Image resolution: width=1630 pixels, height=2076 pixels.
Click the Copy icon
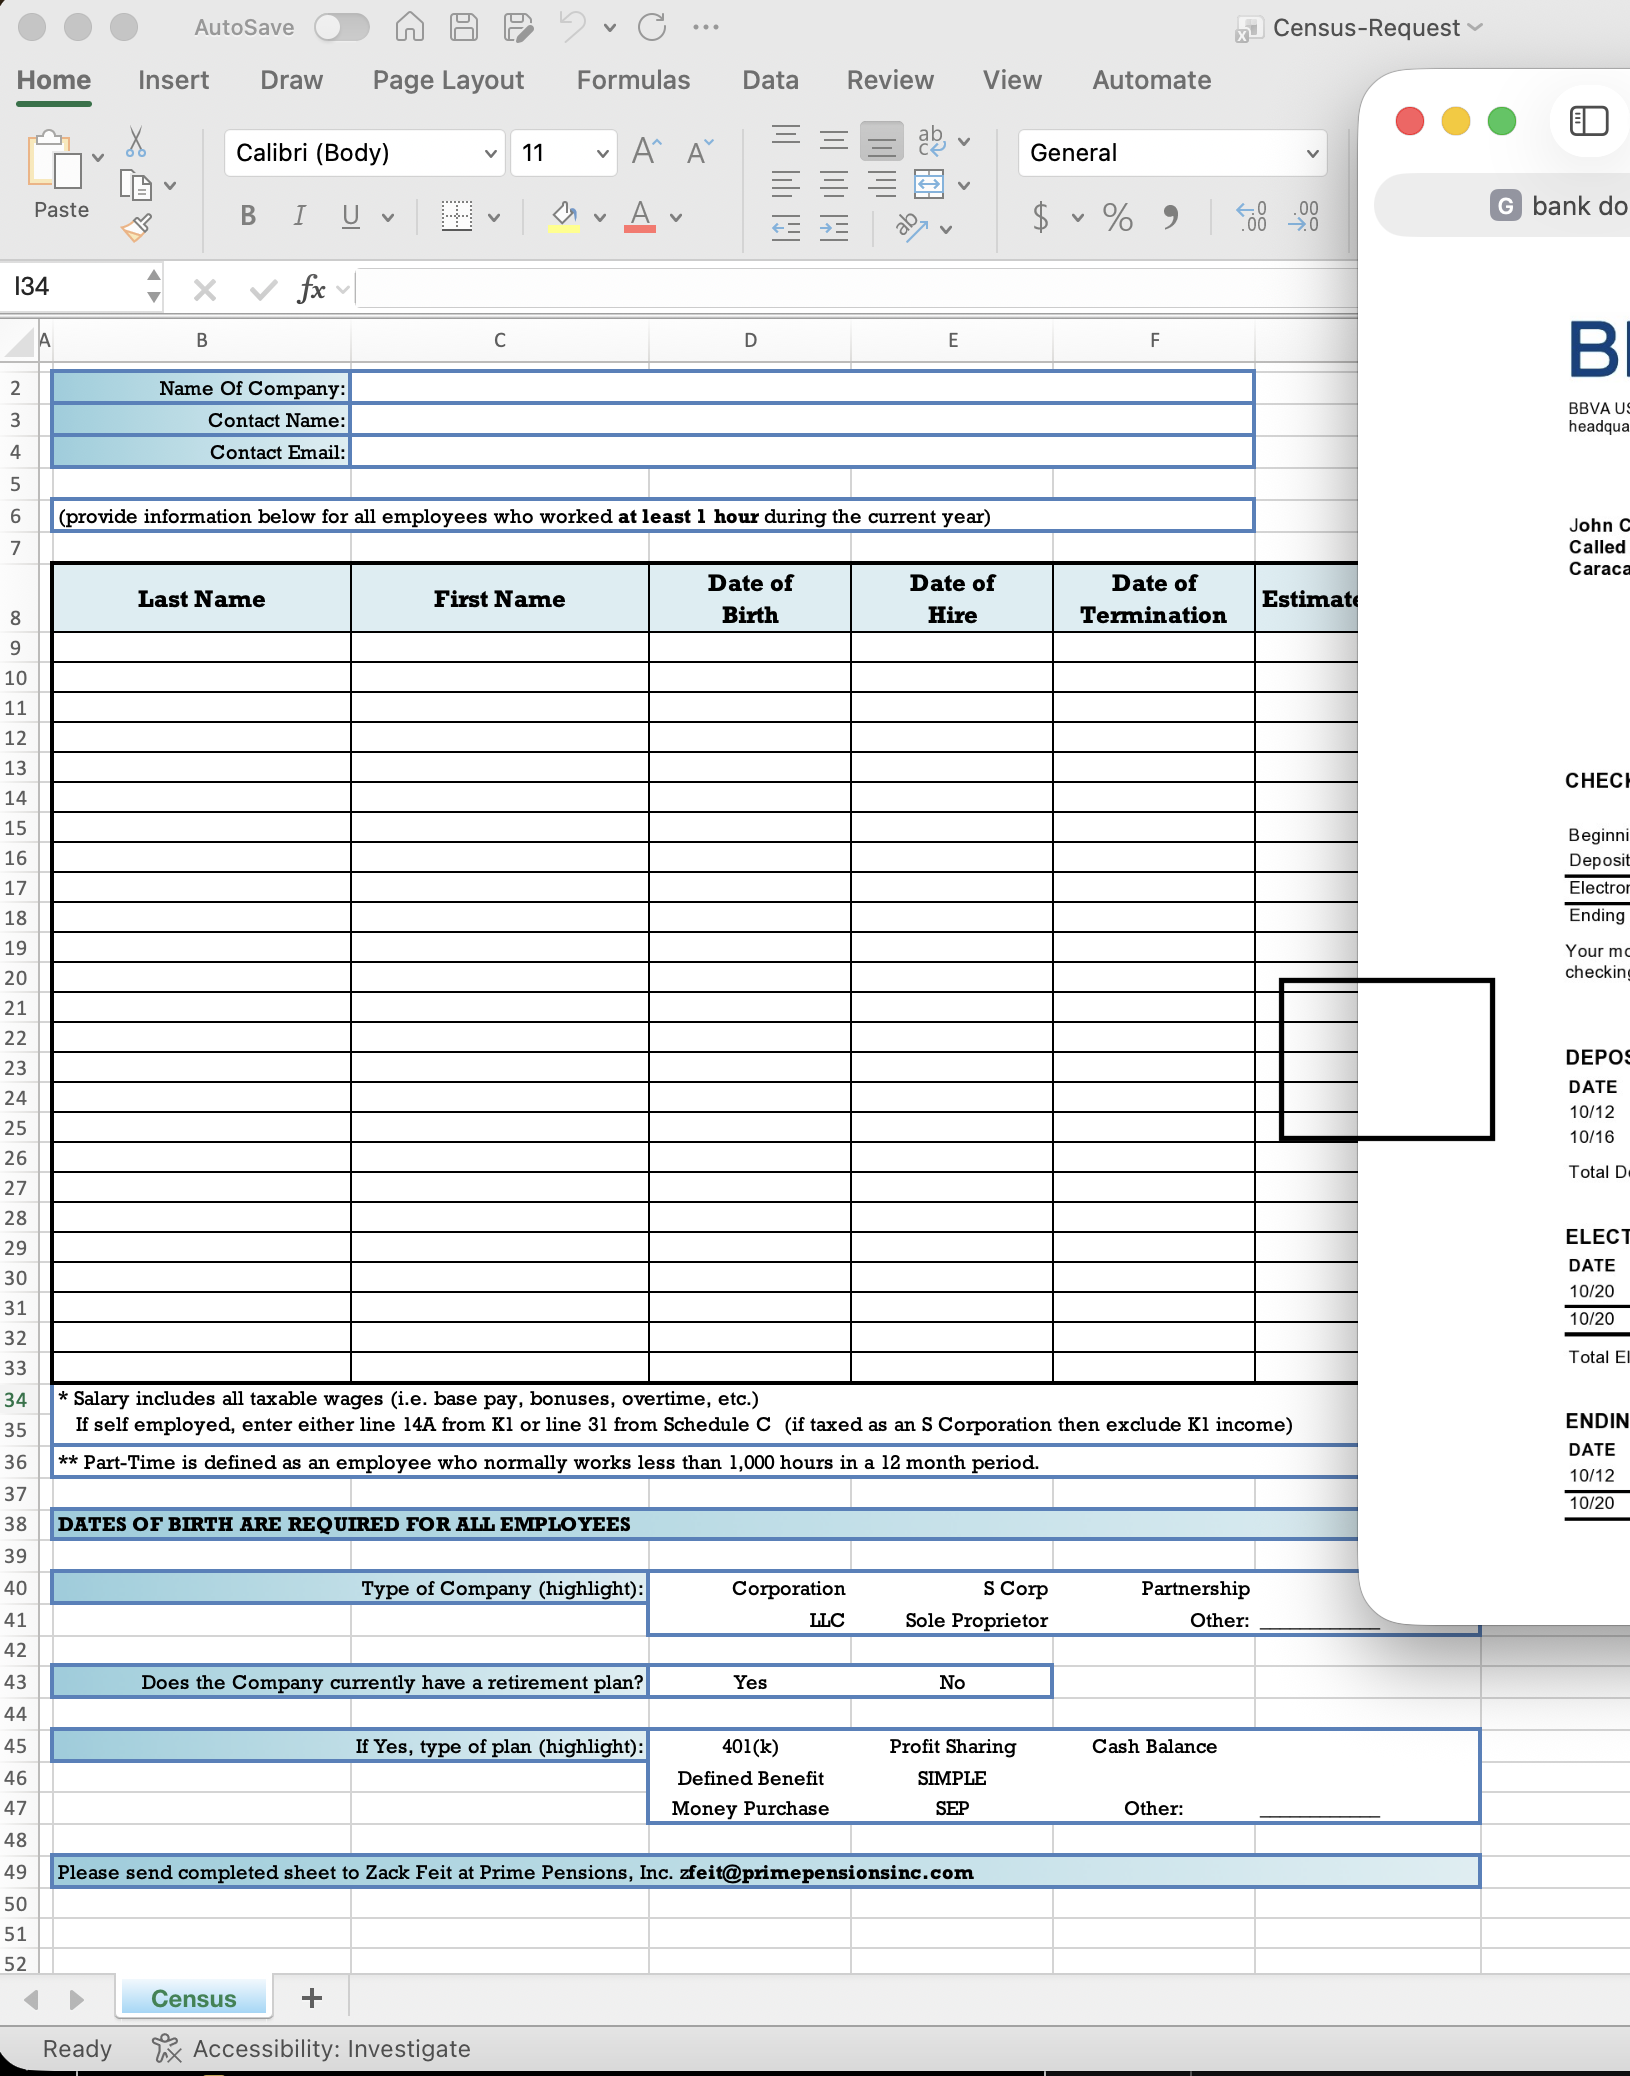135,185
